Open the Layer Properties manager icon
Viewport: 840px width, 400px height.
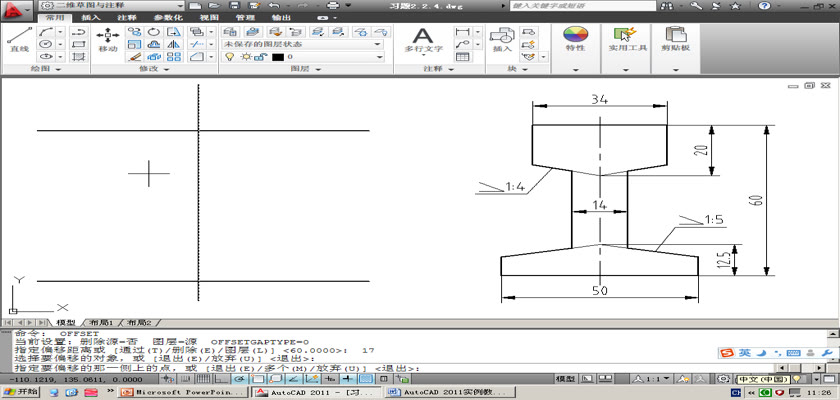pyautogui.click(x=230, y=32)
